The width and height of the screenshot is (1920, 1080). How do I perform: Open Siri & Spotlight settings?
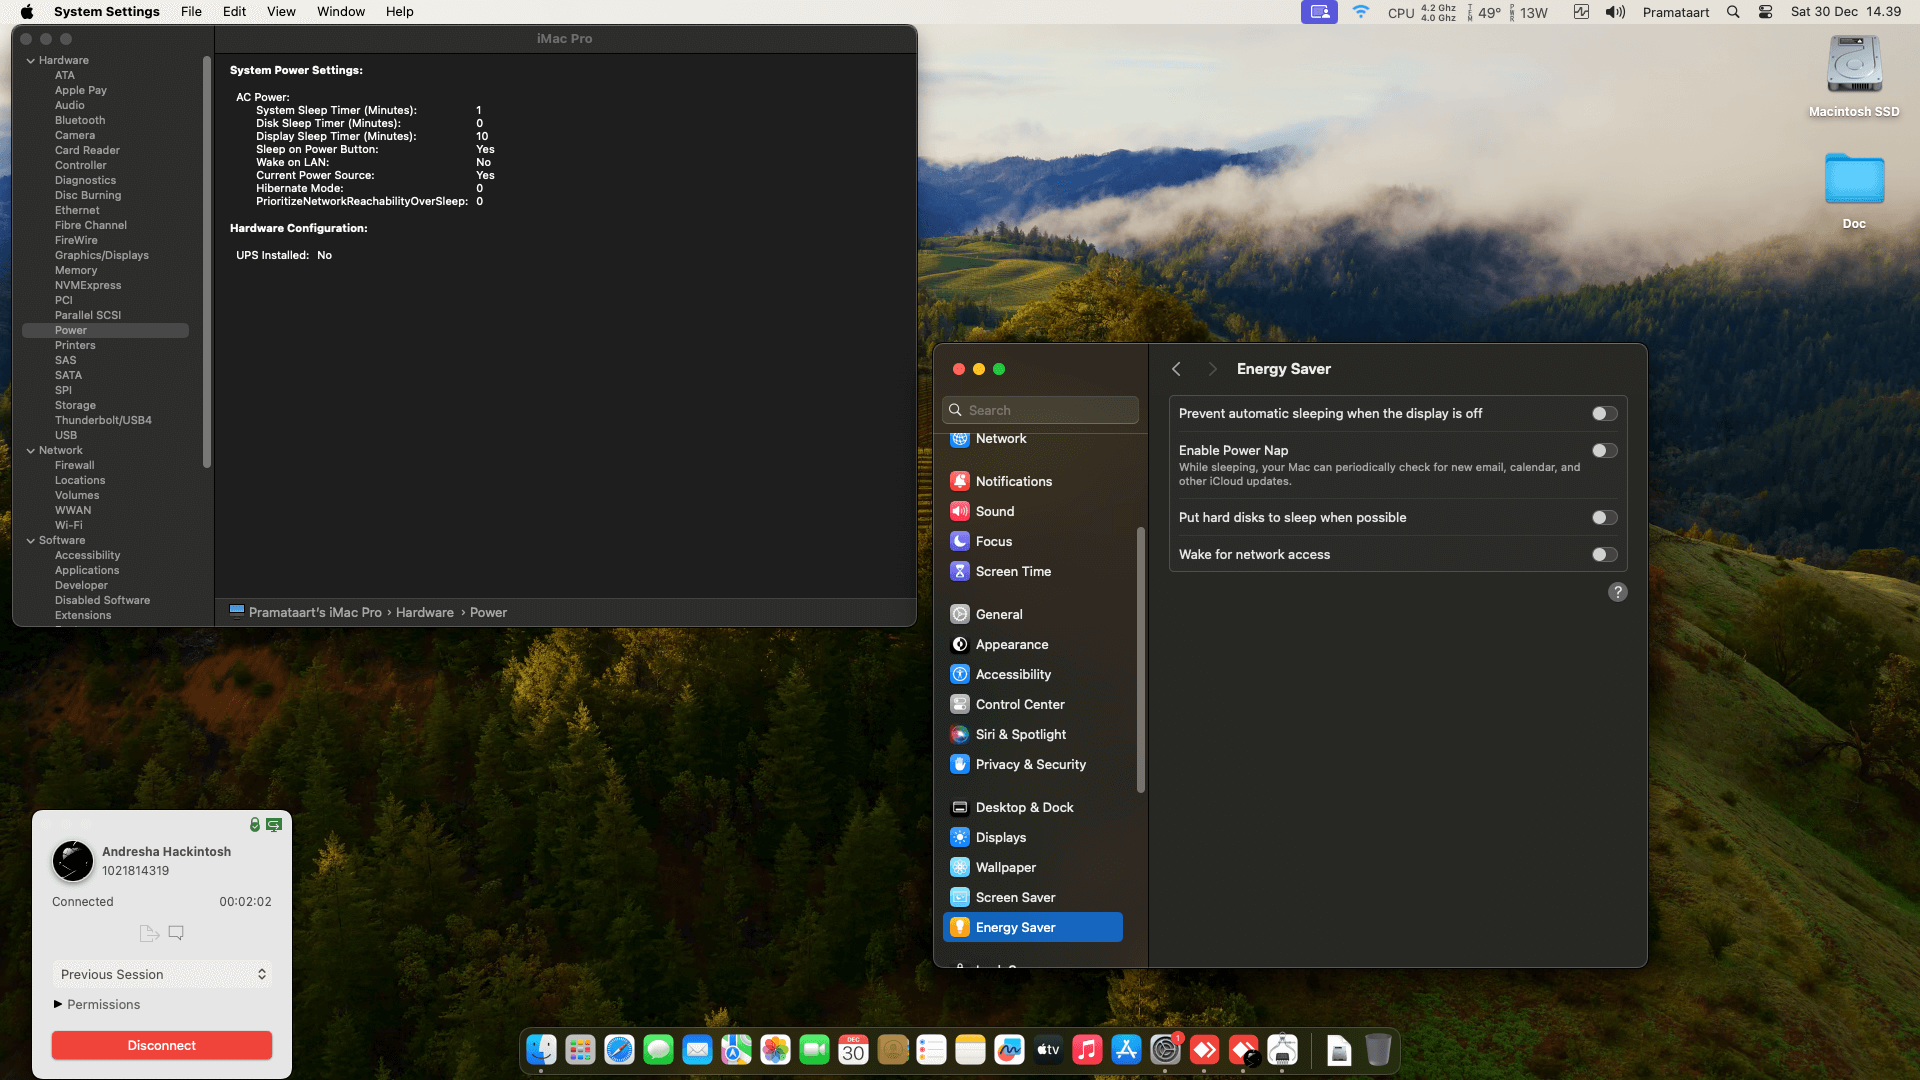coord(1020,734)
